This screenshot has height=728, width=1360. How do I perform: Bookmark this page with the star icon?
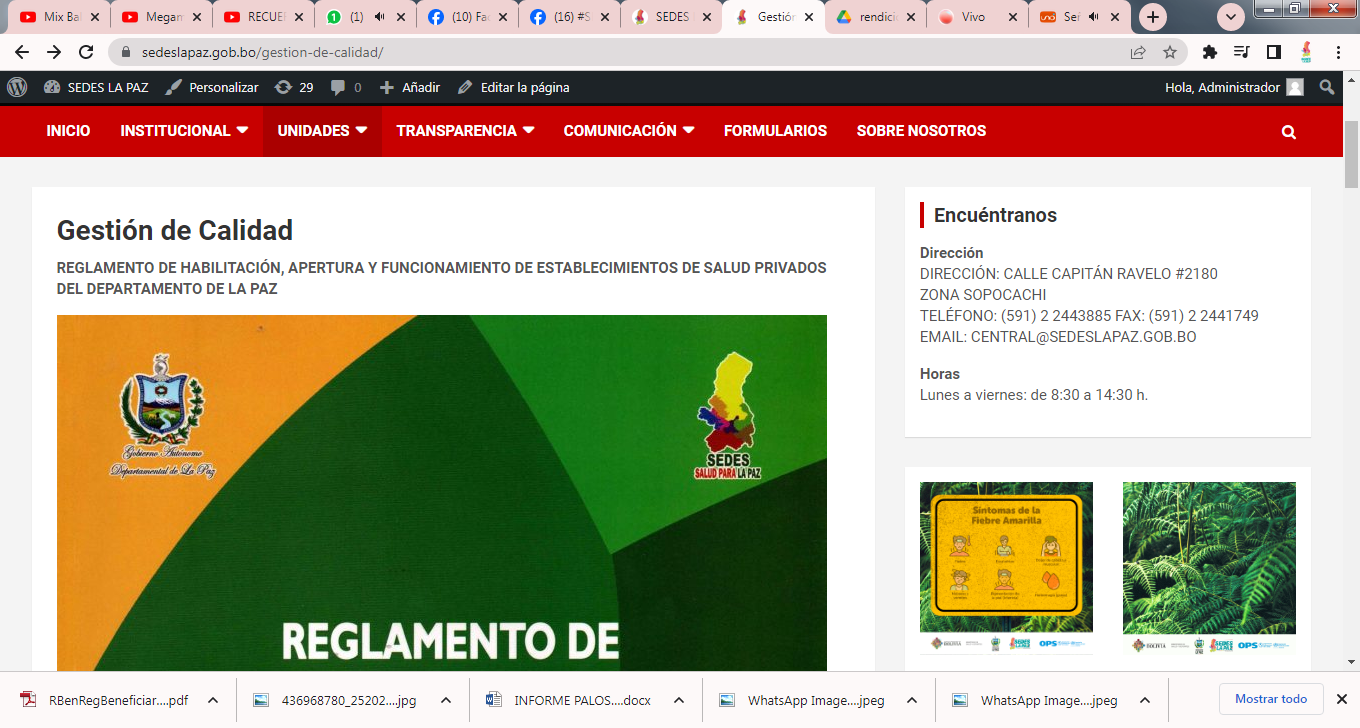pyautogui.click(x=1169, y=52)
